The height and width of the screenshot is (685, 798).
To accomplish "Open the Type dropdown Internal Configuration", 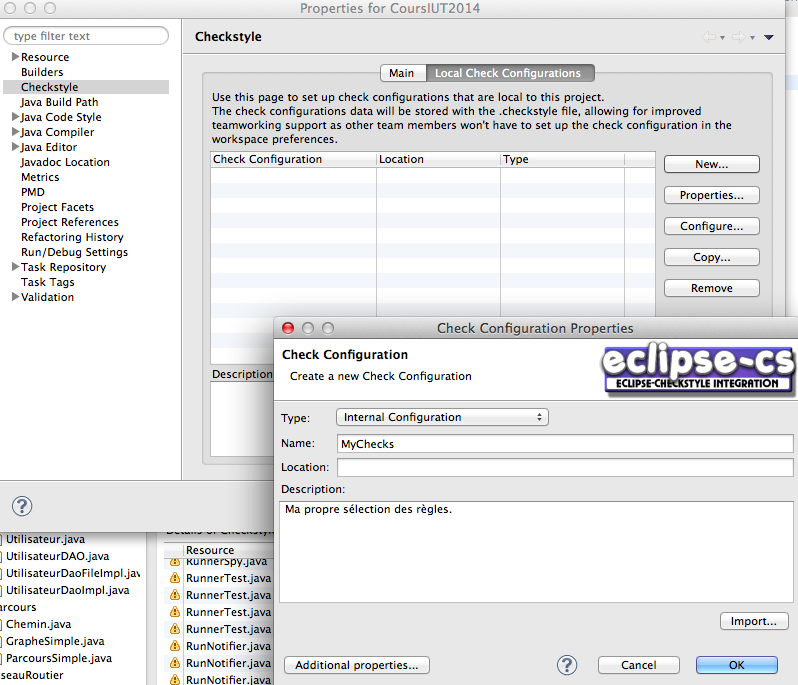I will point(442,417).
